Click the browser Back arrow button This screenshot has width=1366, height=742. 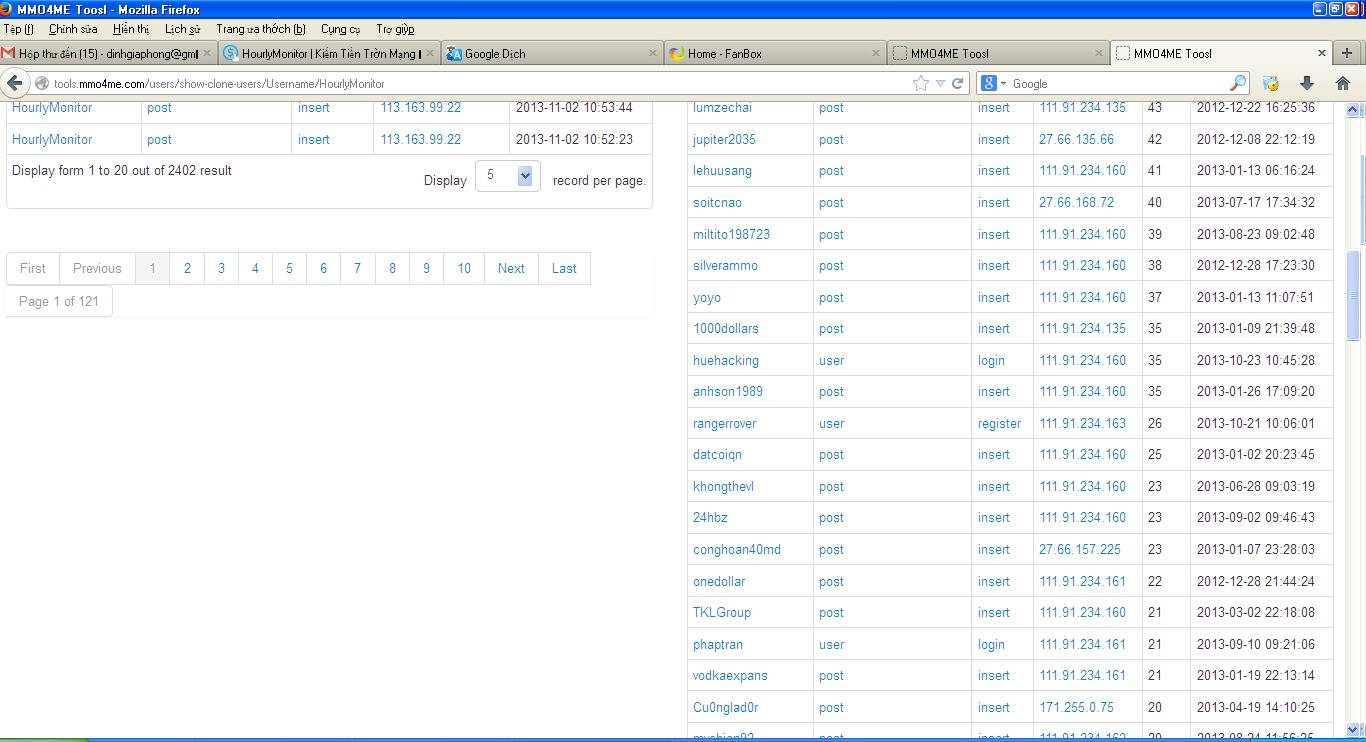(15, 84)
